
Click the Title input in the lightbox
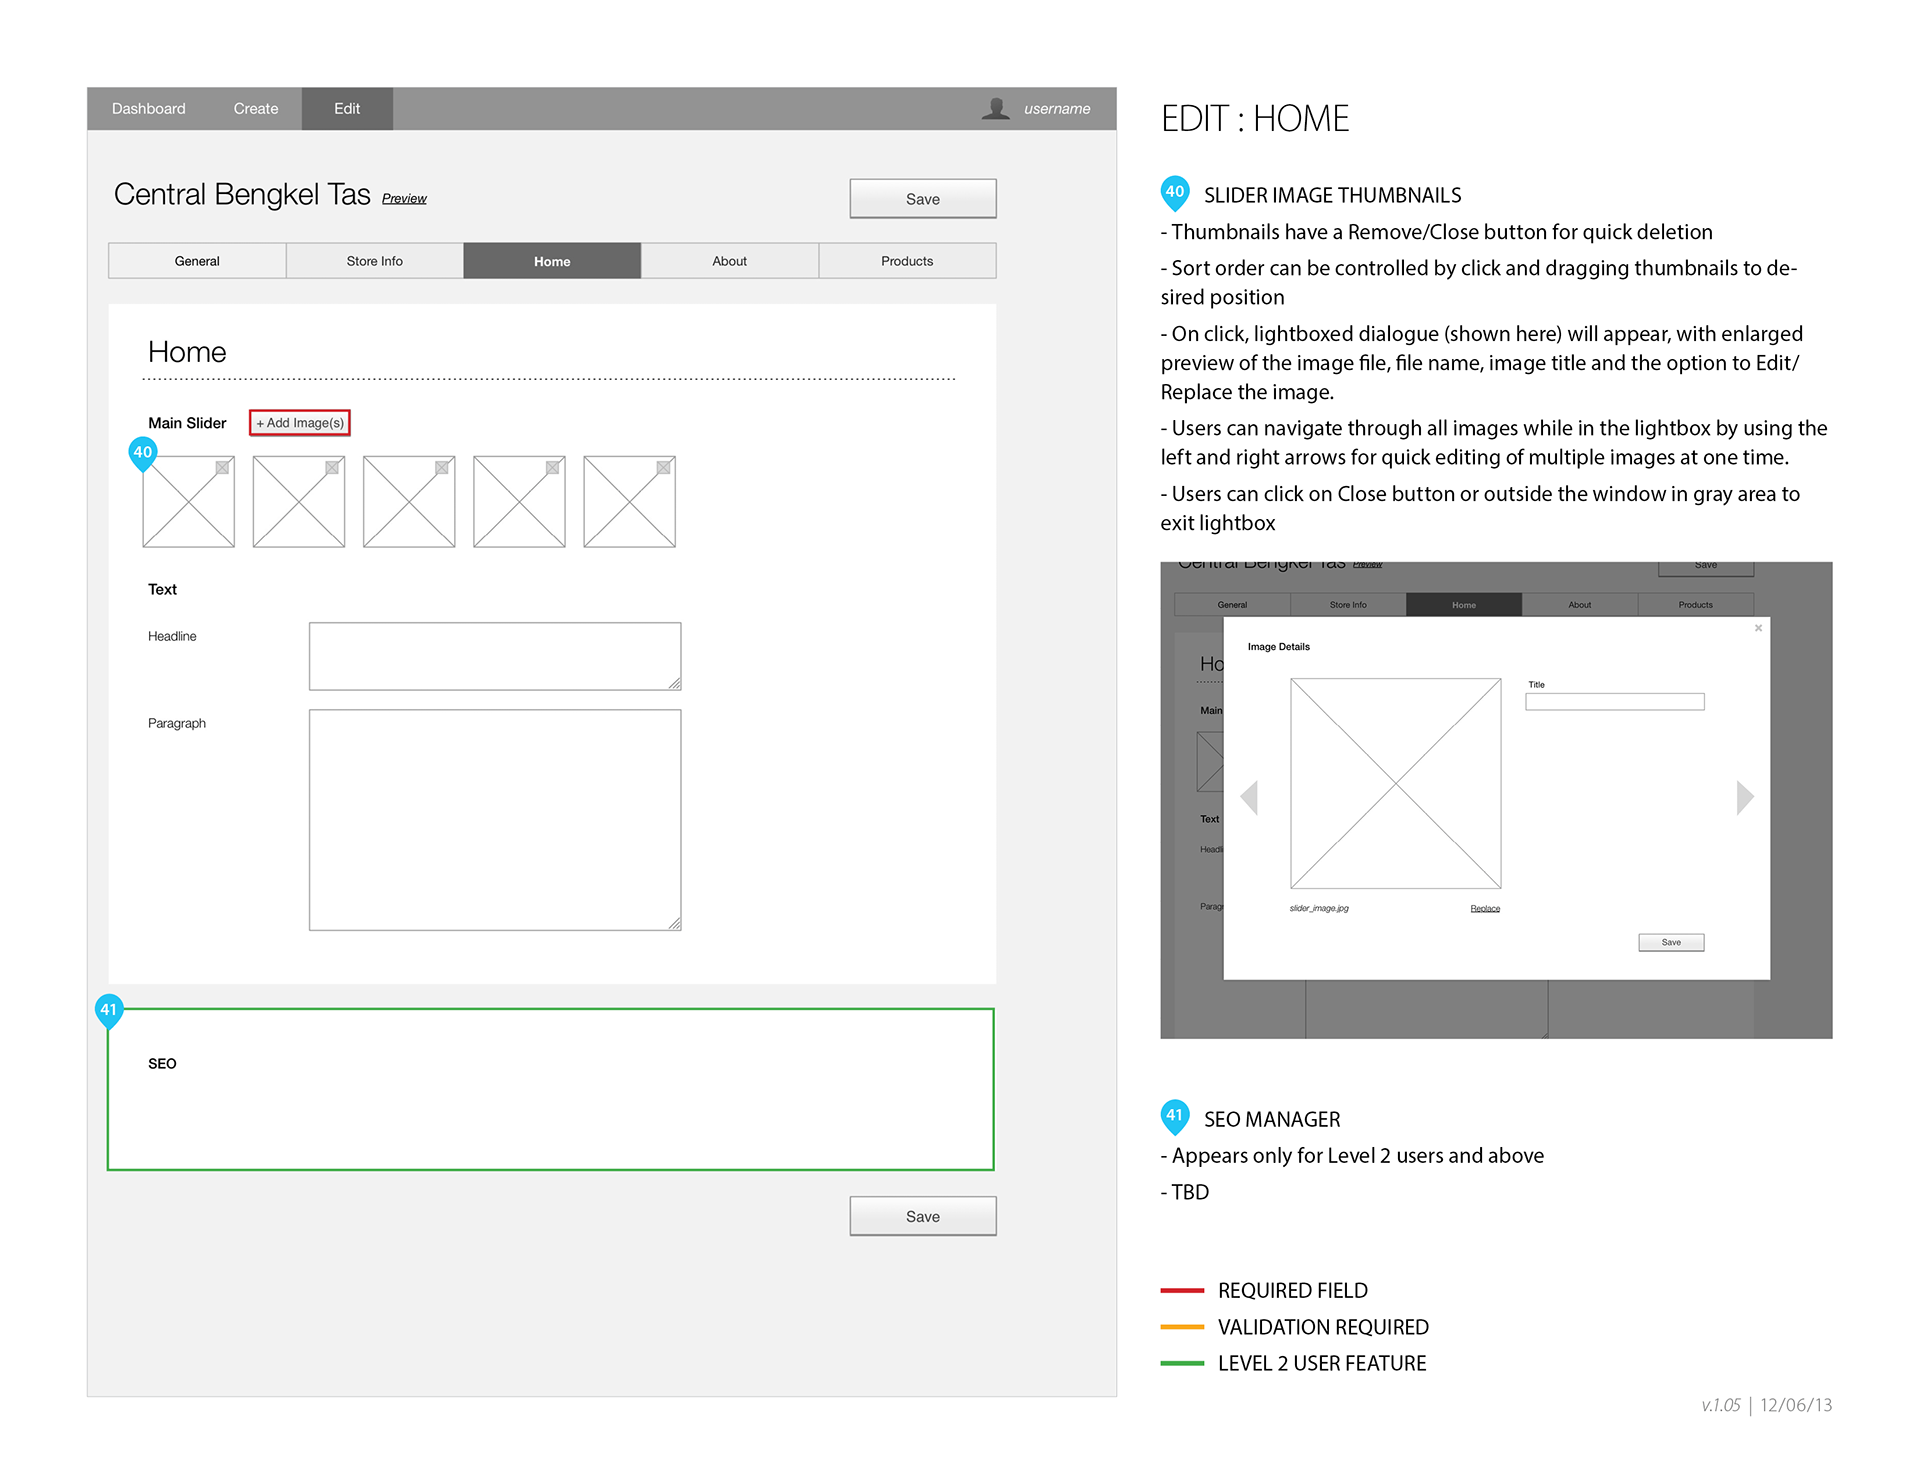1614,702
